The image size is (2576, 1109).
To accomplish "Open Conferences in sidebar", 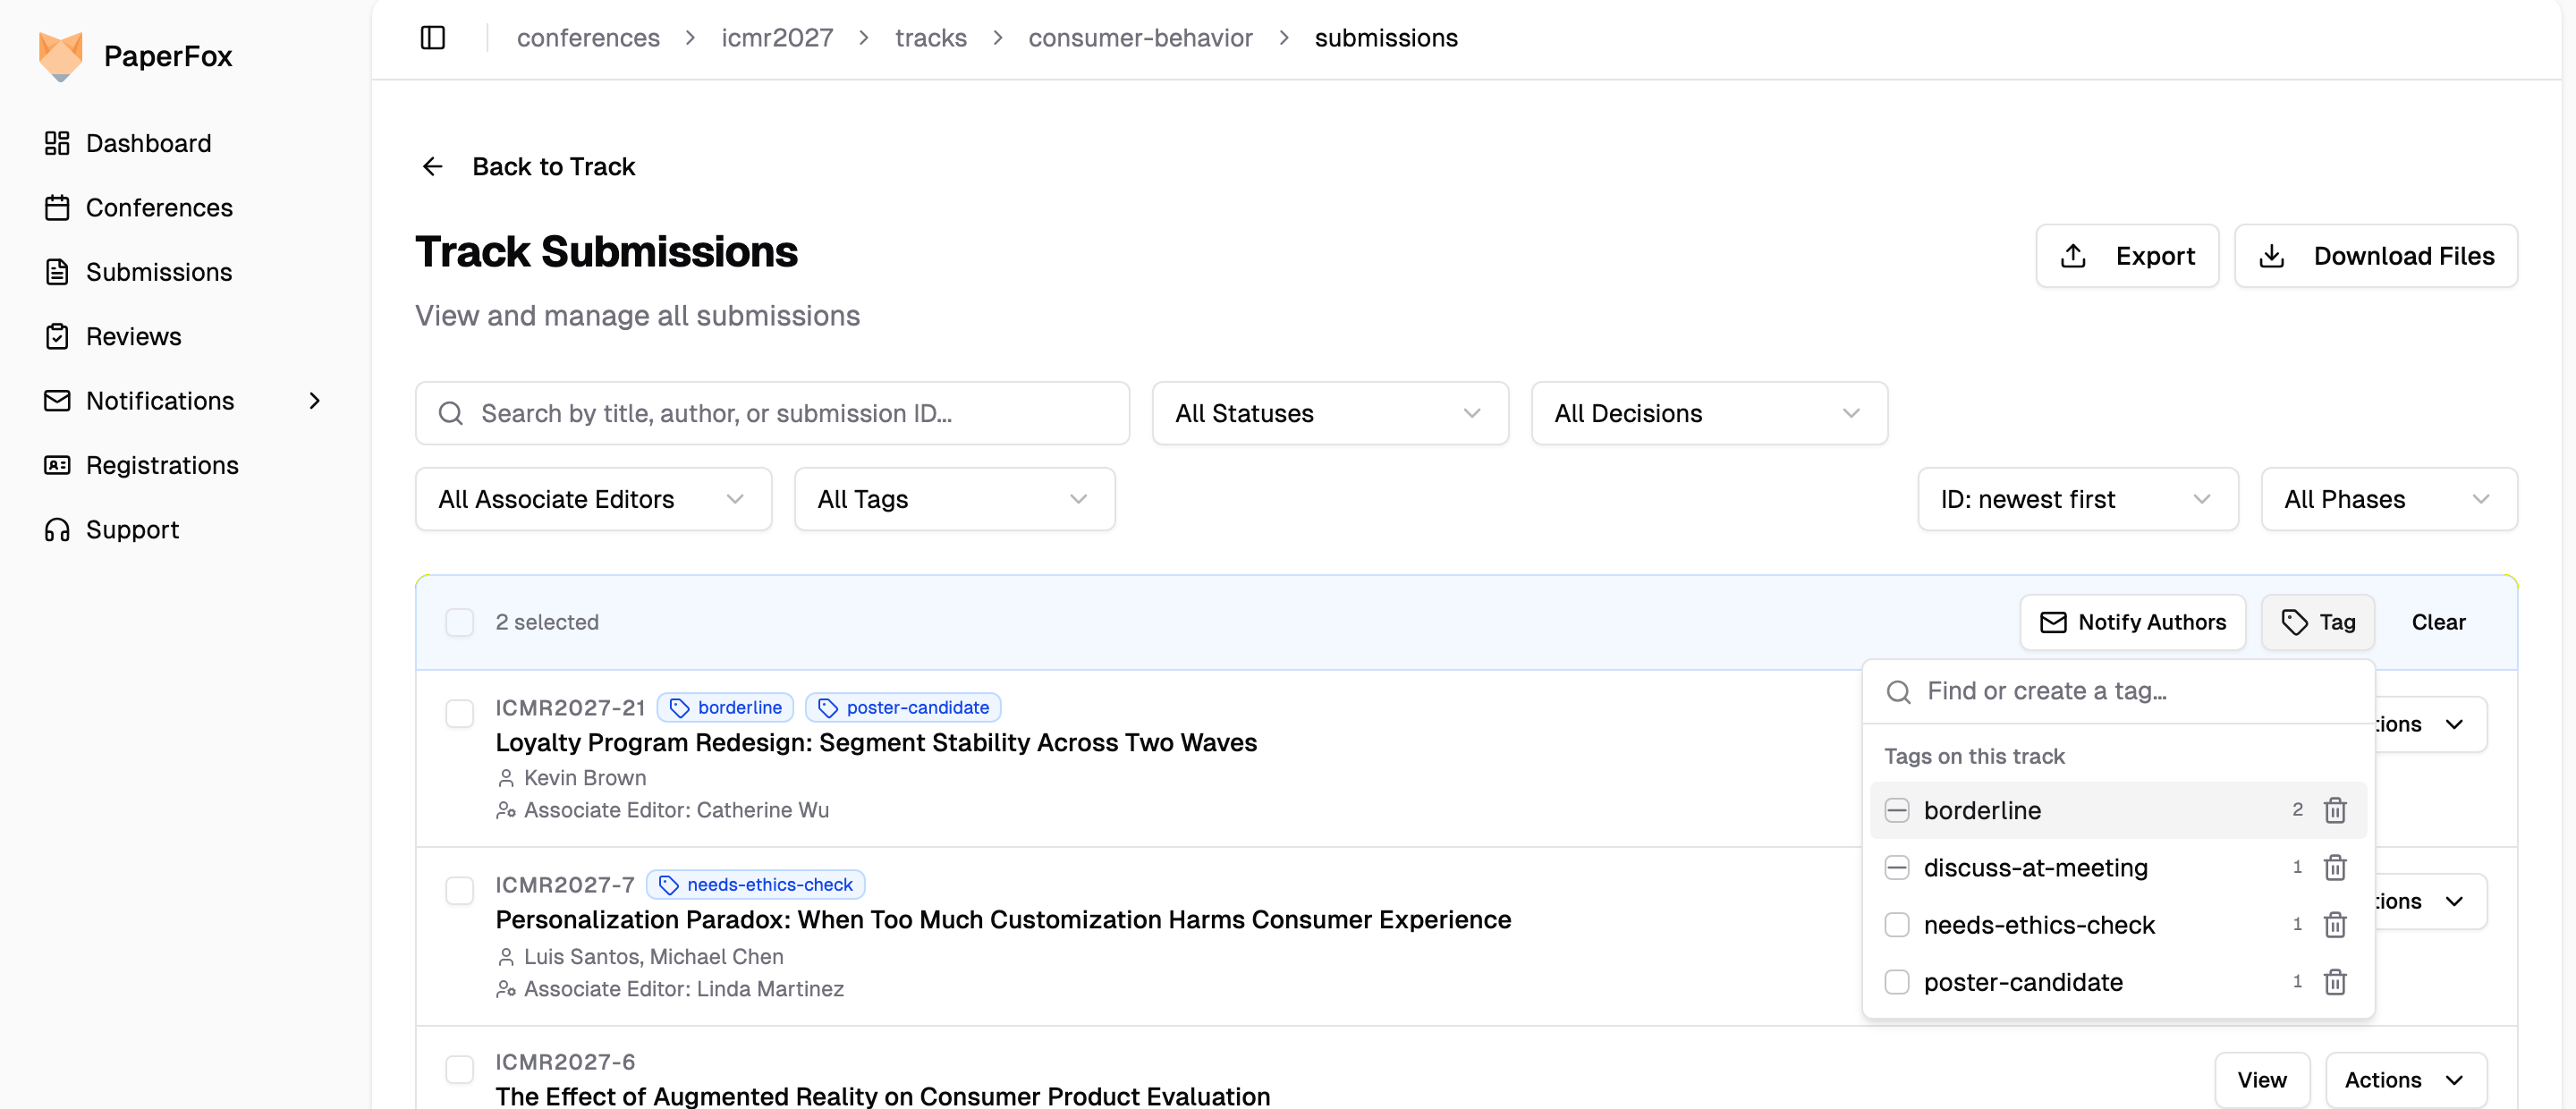I will 159,208.
